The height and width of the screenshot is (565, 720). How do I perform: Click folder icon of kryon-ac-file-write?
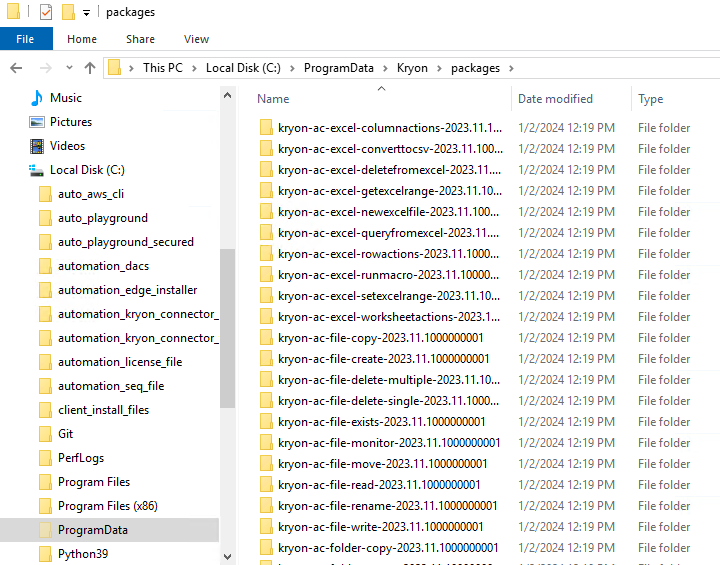coord(266,527)
